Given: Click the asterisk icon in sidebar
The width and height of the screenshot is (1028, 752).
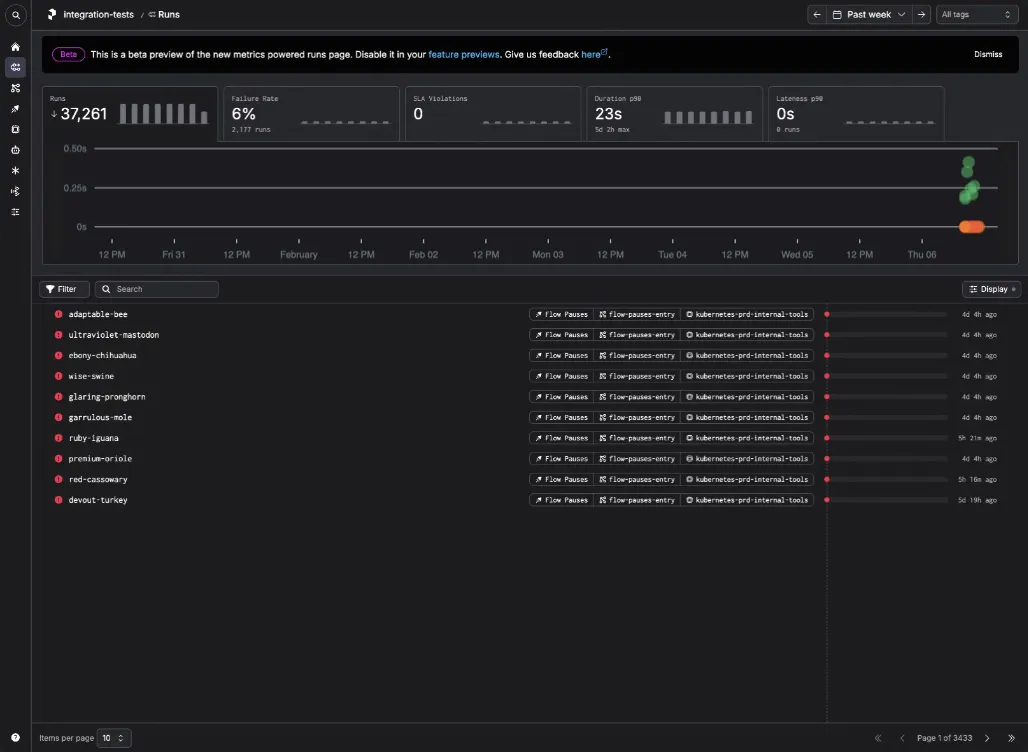Looking at the screenshot, I should [16, 170].
